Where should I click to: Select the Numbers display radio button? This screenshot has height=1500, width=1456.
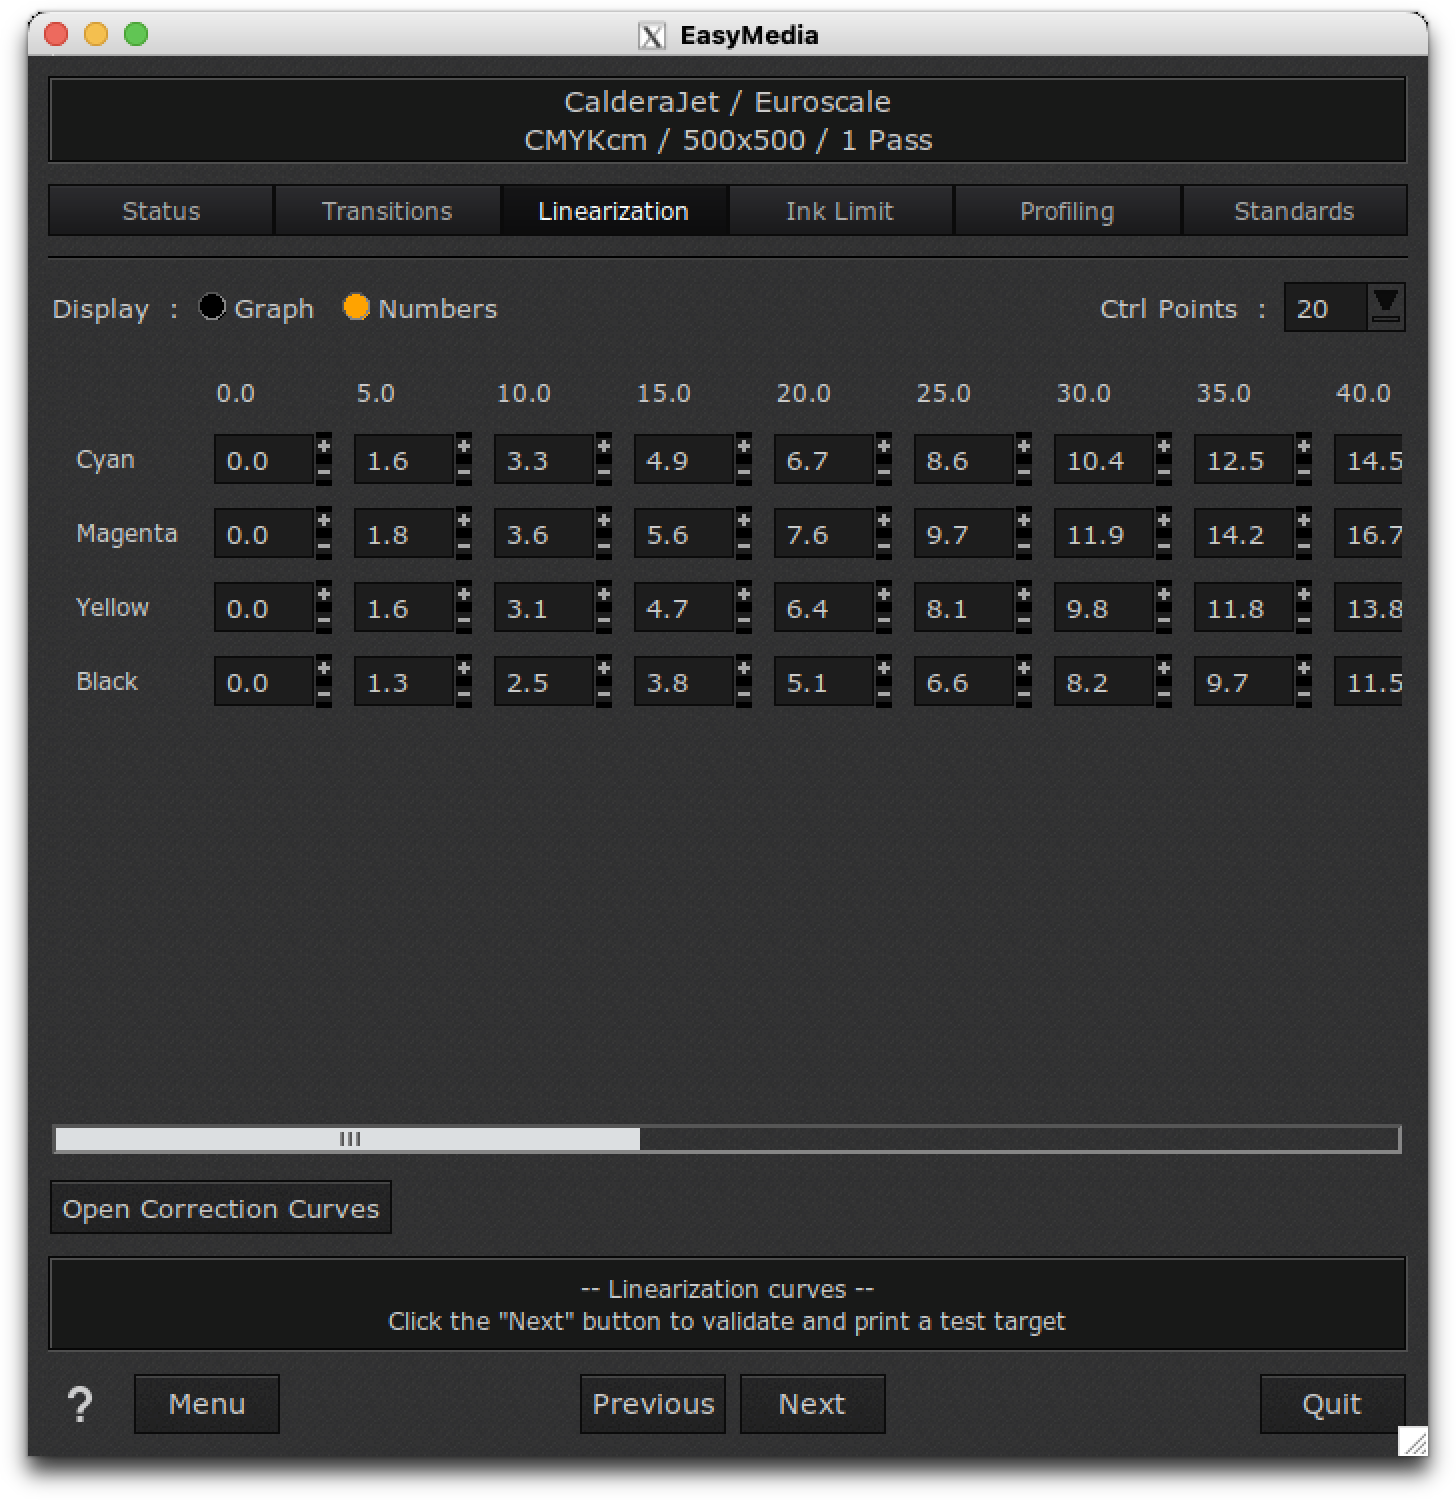356,307
